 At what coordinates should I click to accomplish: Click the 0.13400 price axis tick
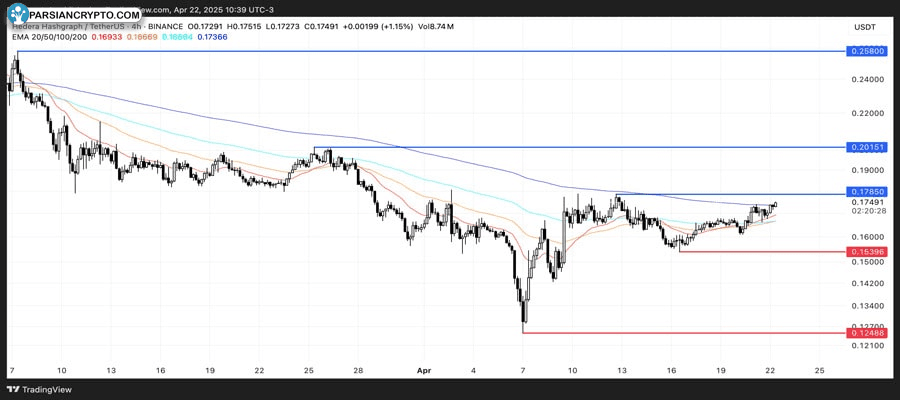(868, 306)
